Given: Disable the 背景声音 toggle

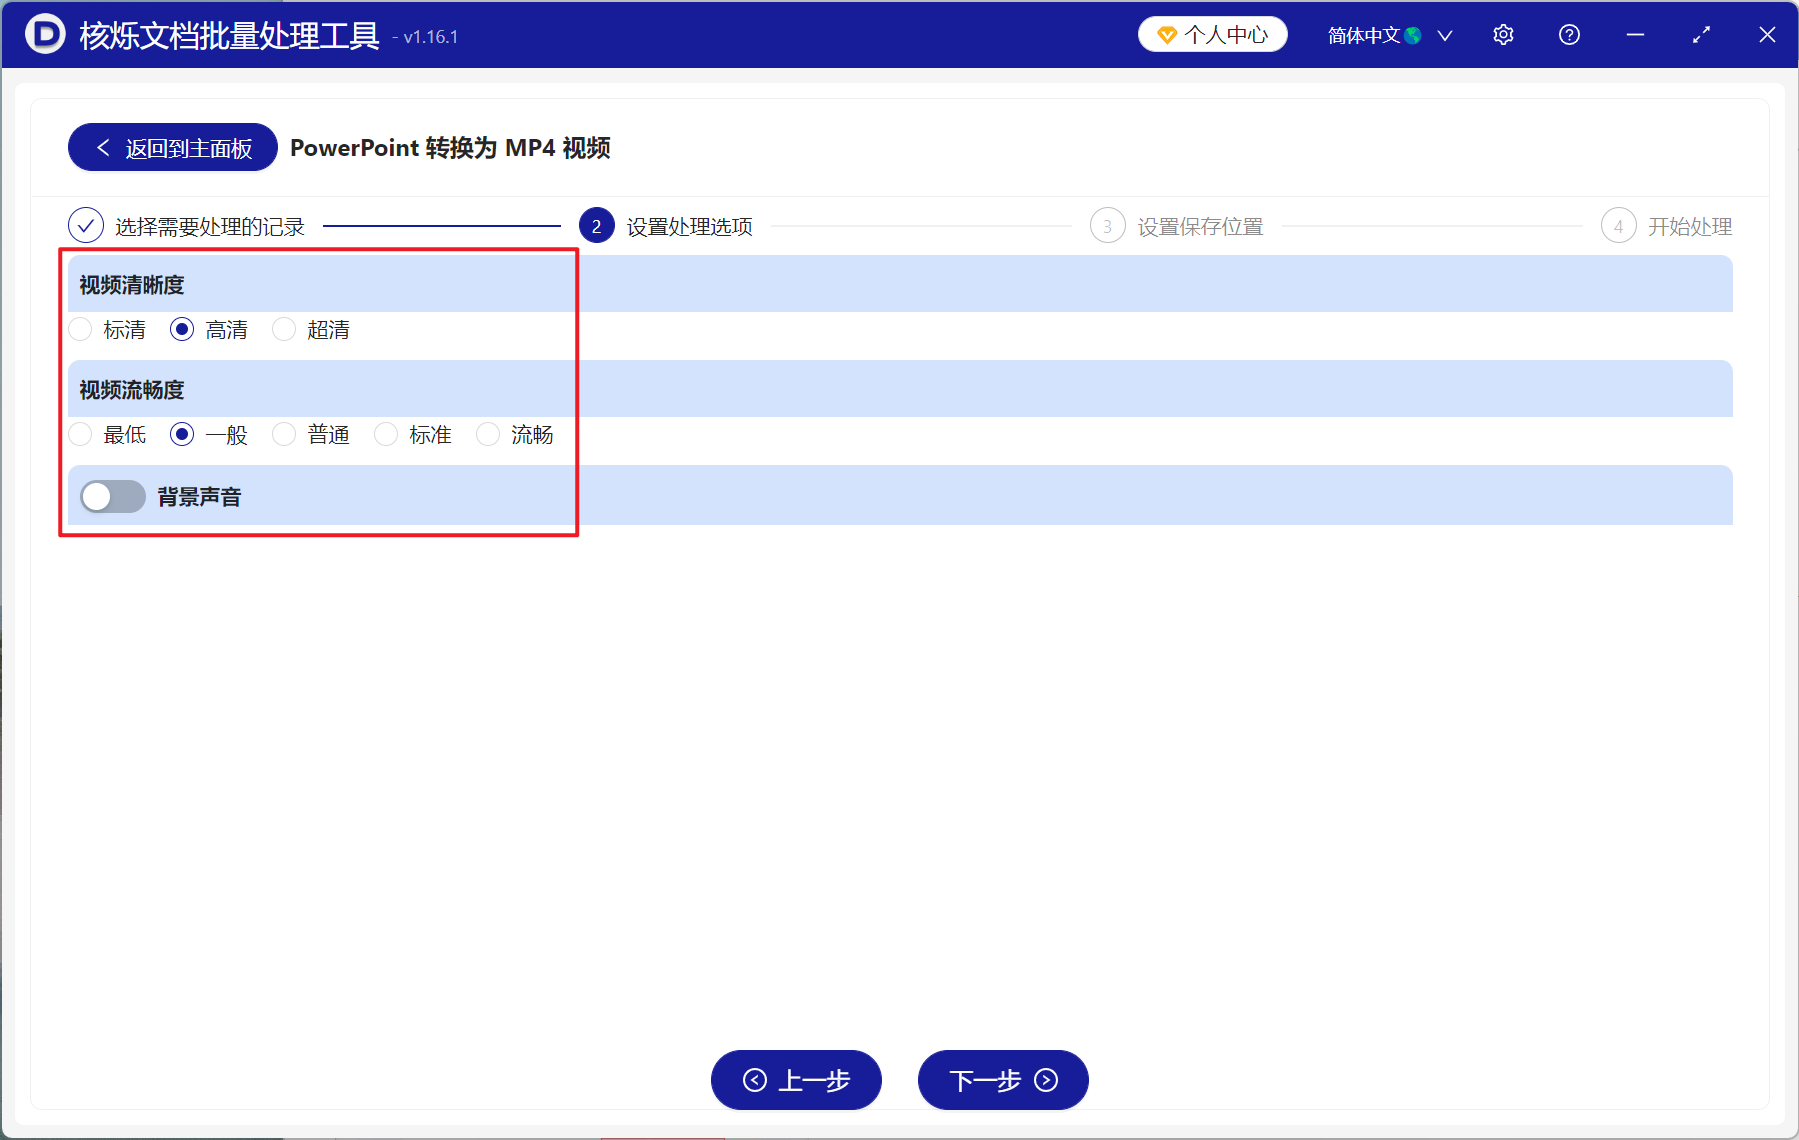Looking at the screenshot, I should (x=112, y=495).
